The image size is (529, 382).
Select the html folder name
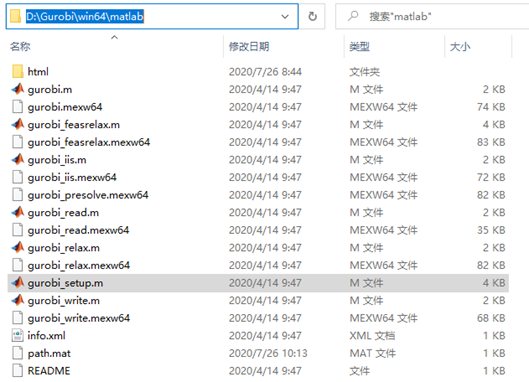[38, 72]
